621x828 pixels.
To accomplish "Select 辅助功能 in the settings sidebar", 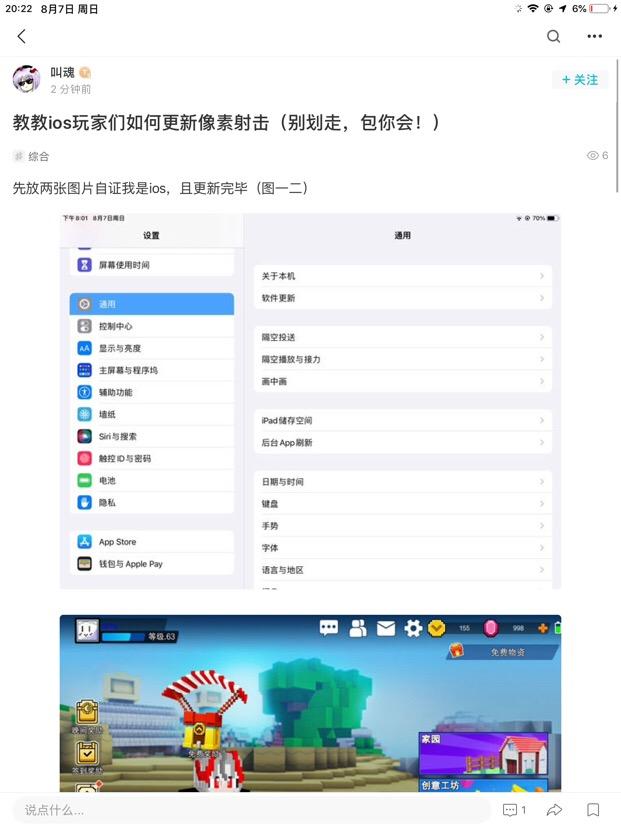I will [x=152, y=392].
